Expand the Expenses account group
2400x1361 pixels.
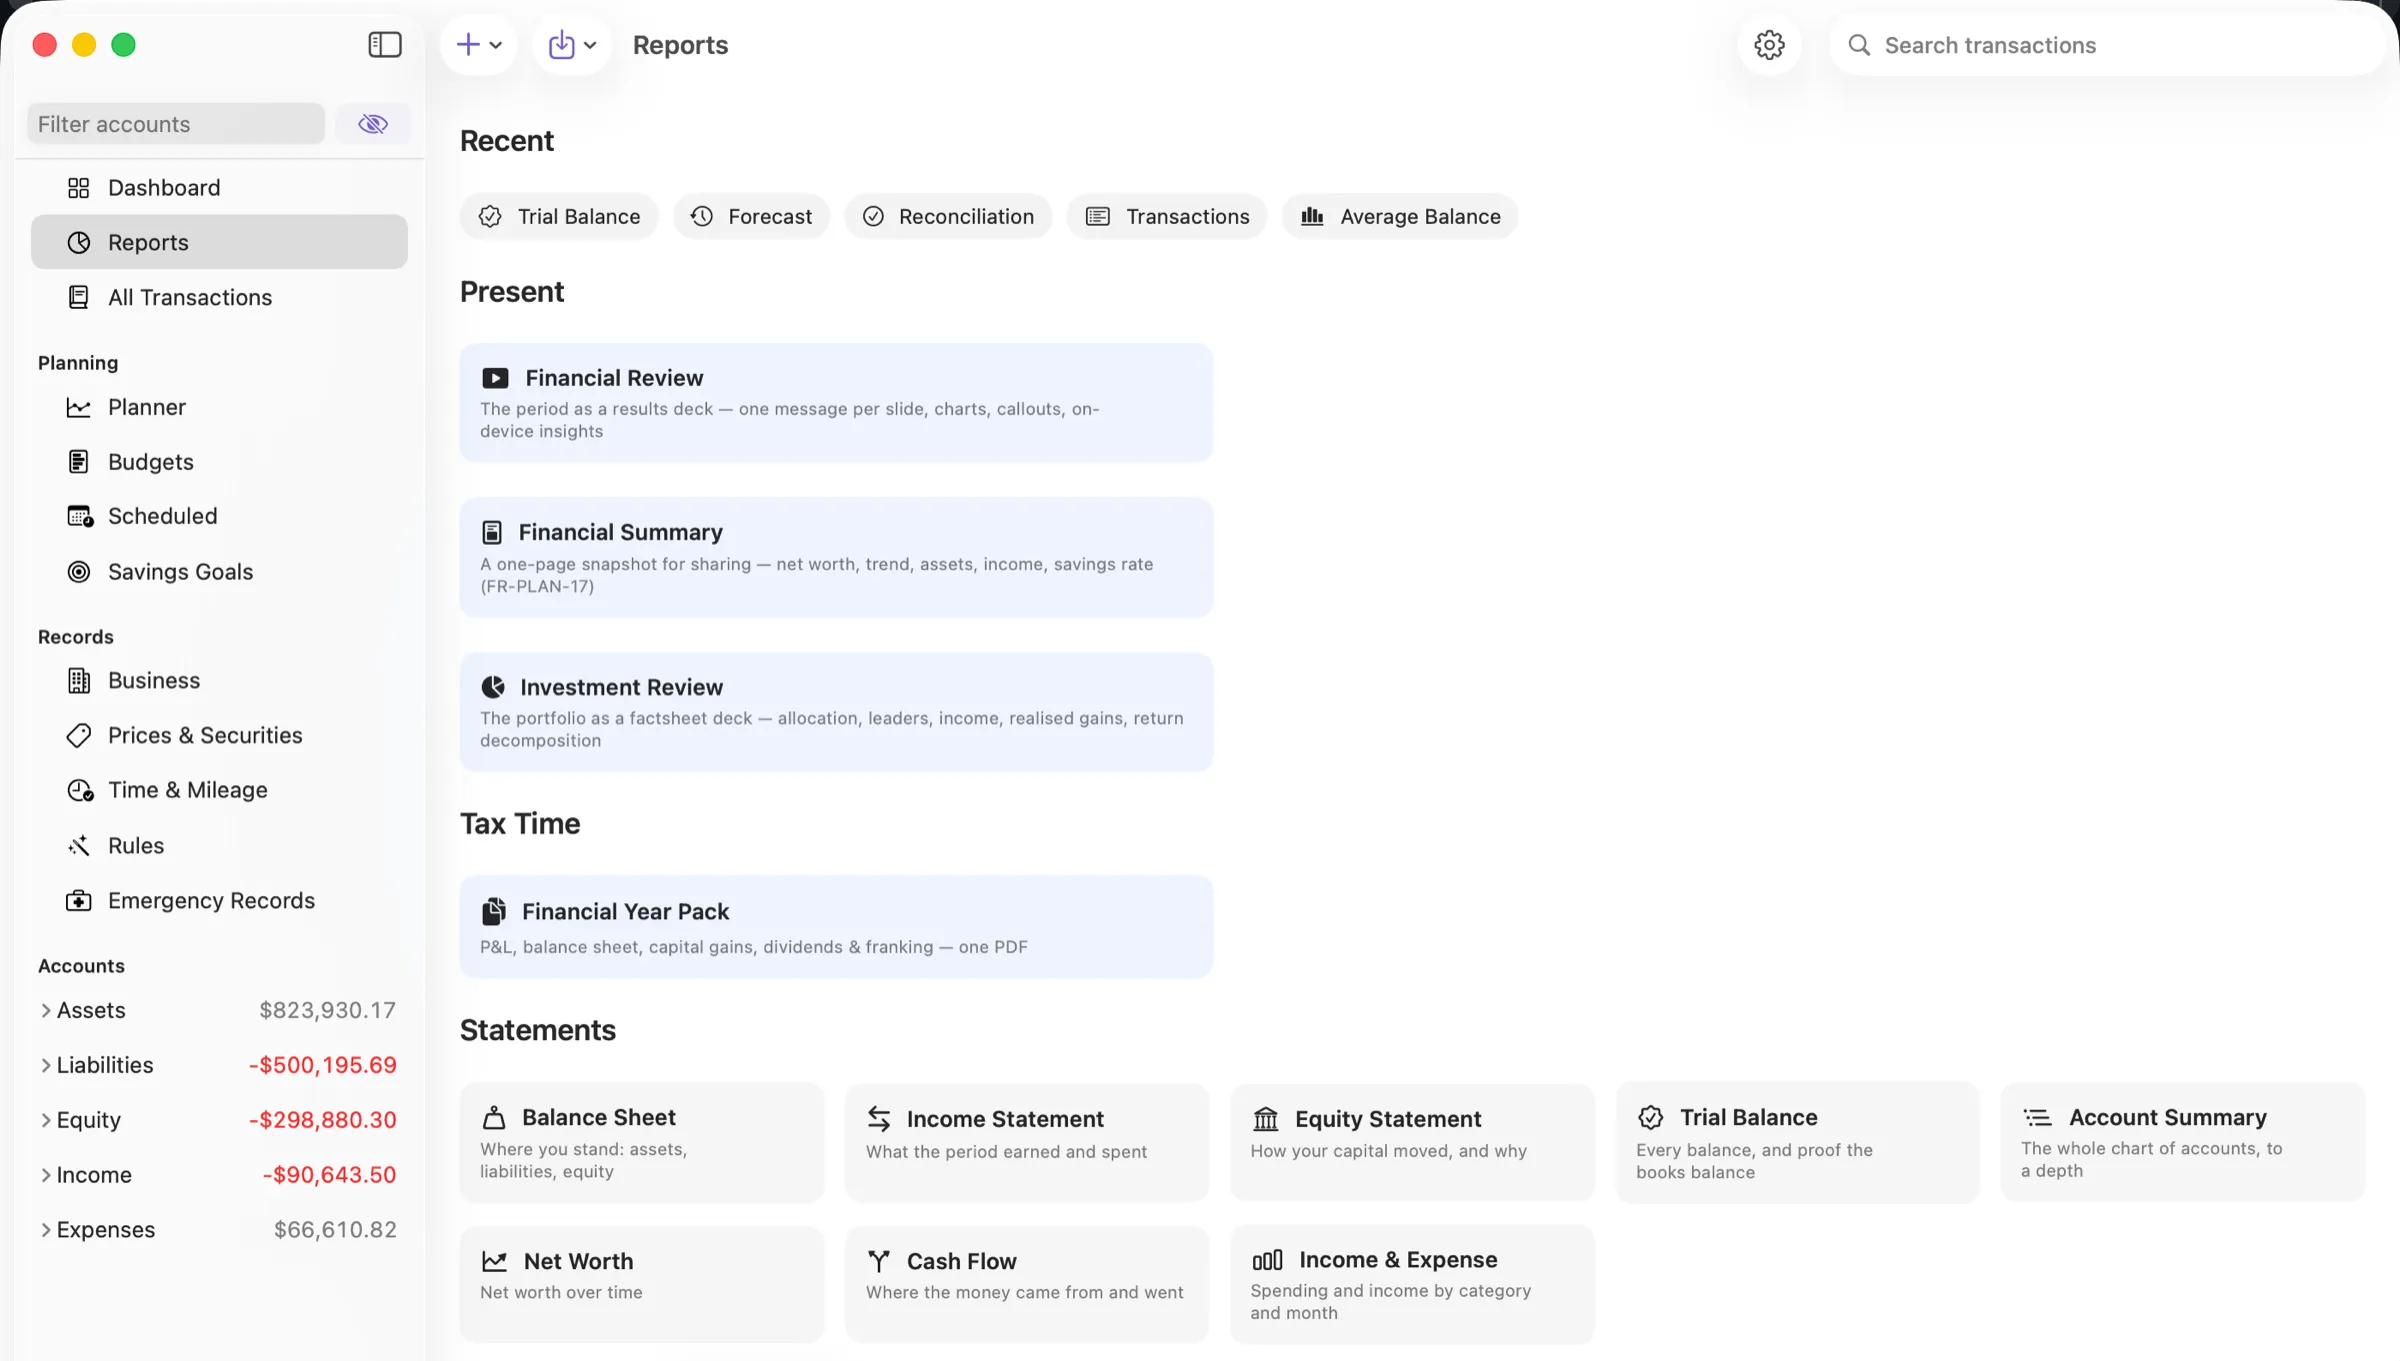coord(45,1229)
